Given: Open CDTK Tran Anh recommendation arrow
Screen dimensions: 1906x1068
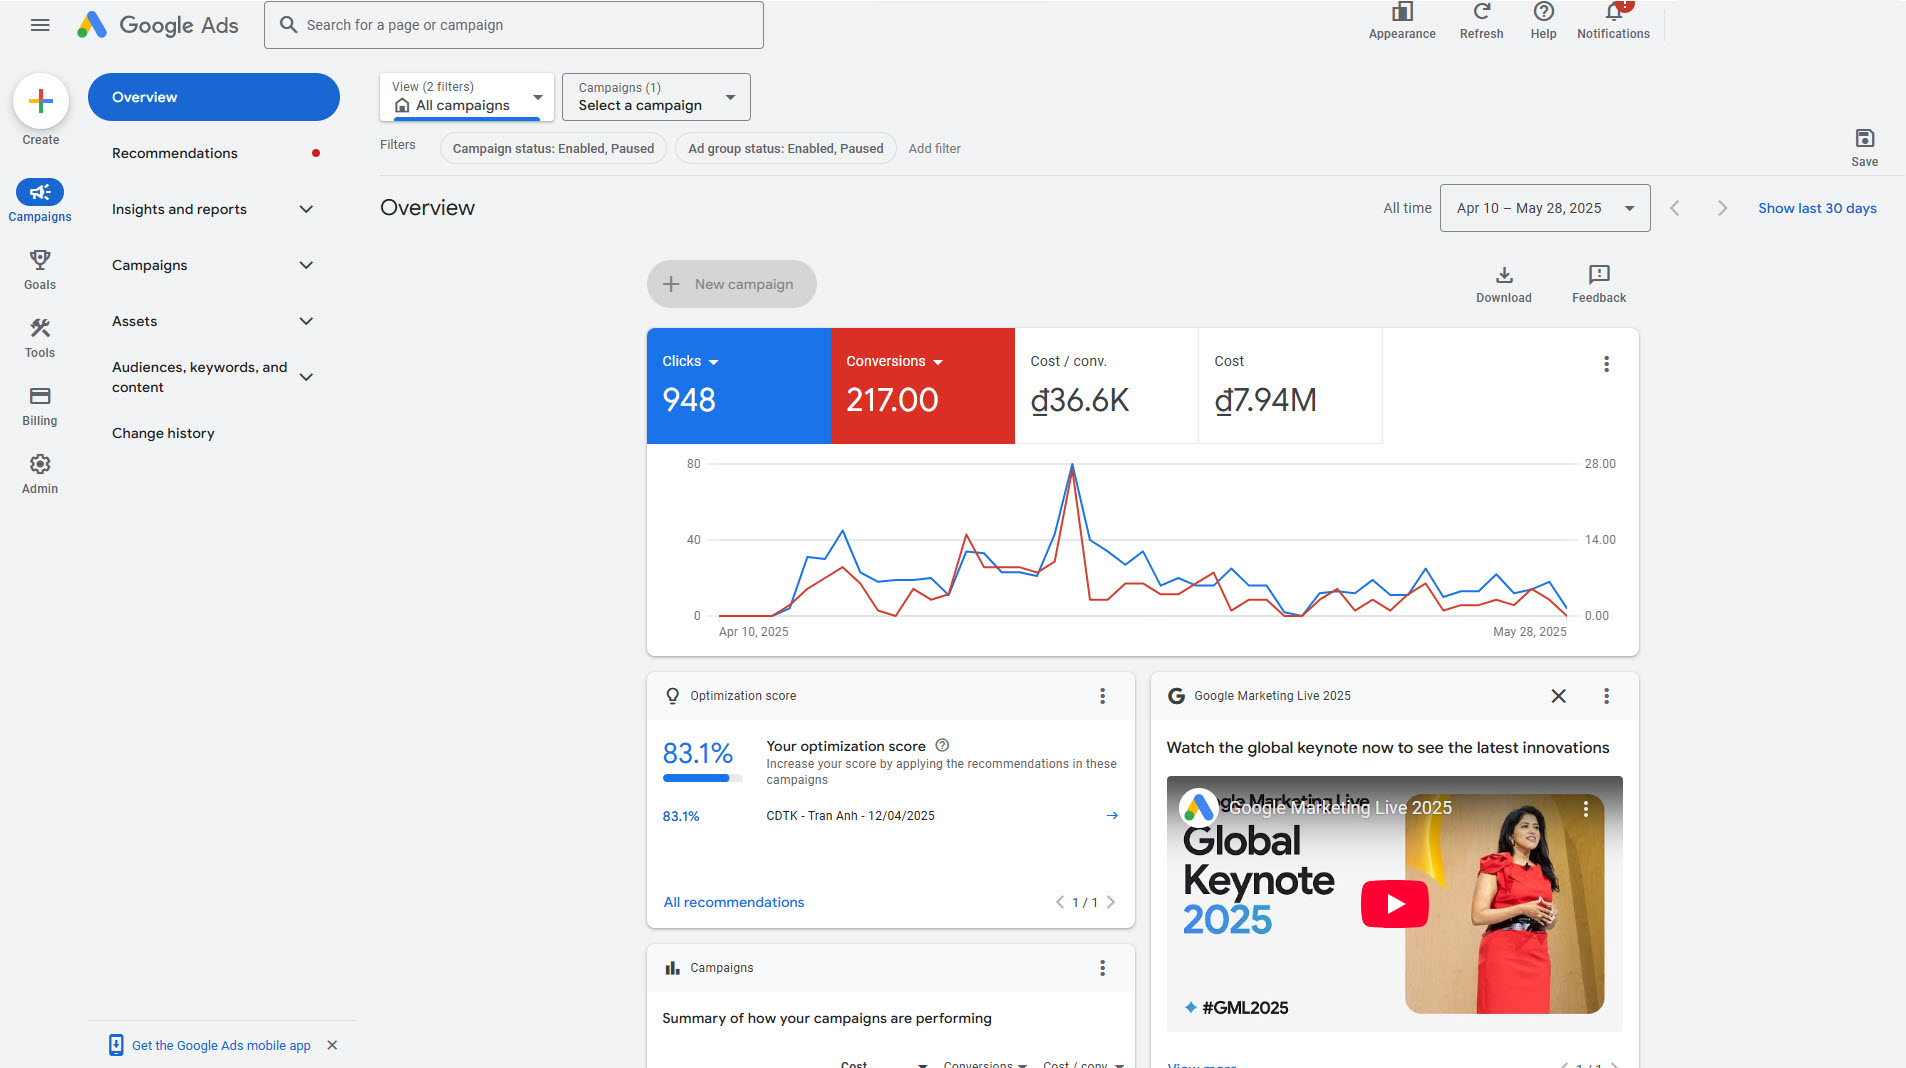Looking at the screenshot, I should [x=1112, y=816].
